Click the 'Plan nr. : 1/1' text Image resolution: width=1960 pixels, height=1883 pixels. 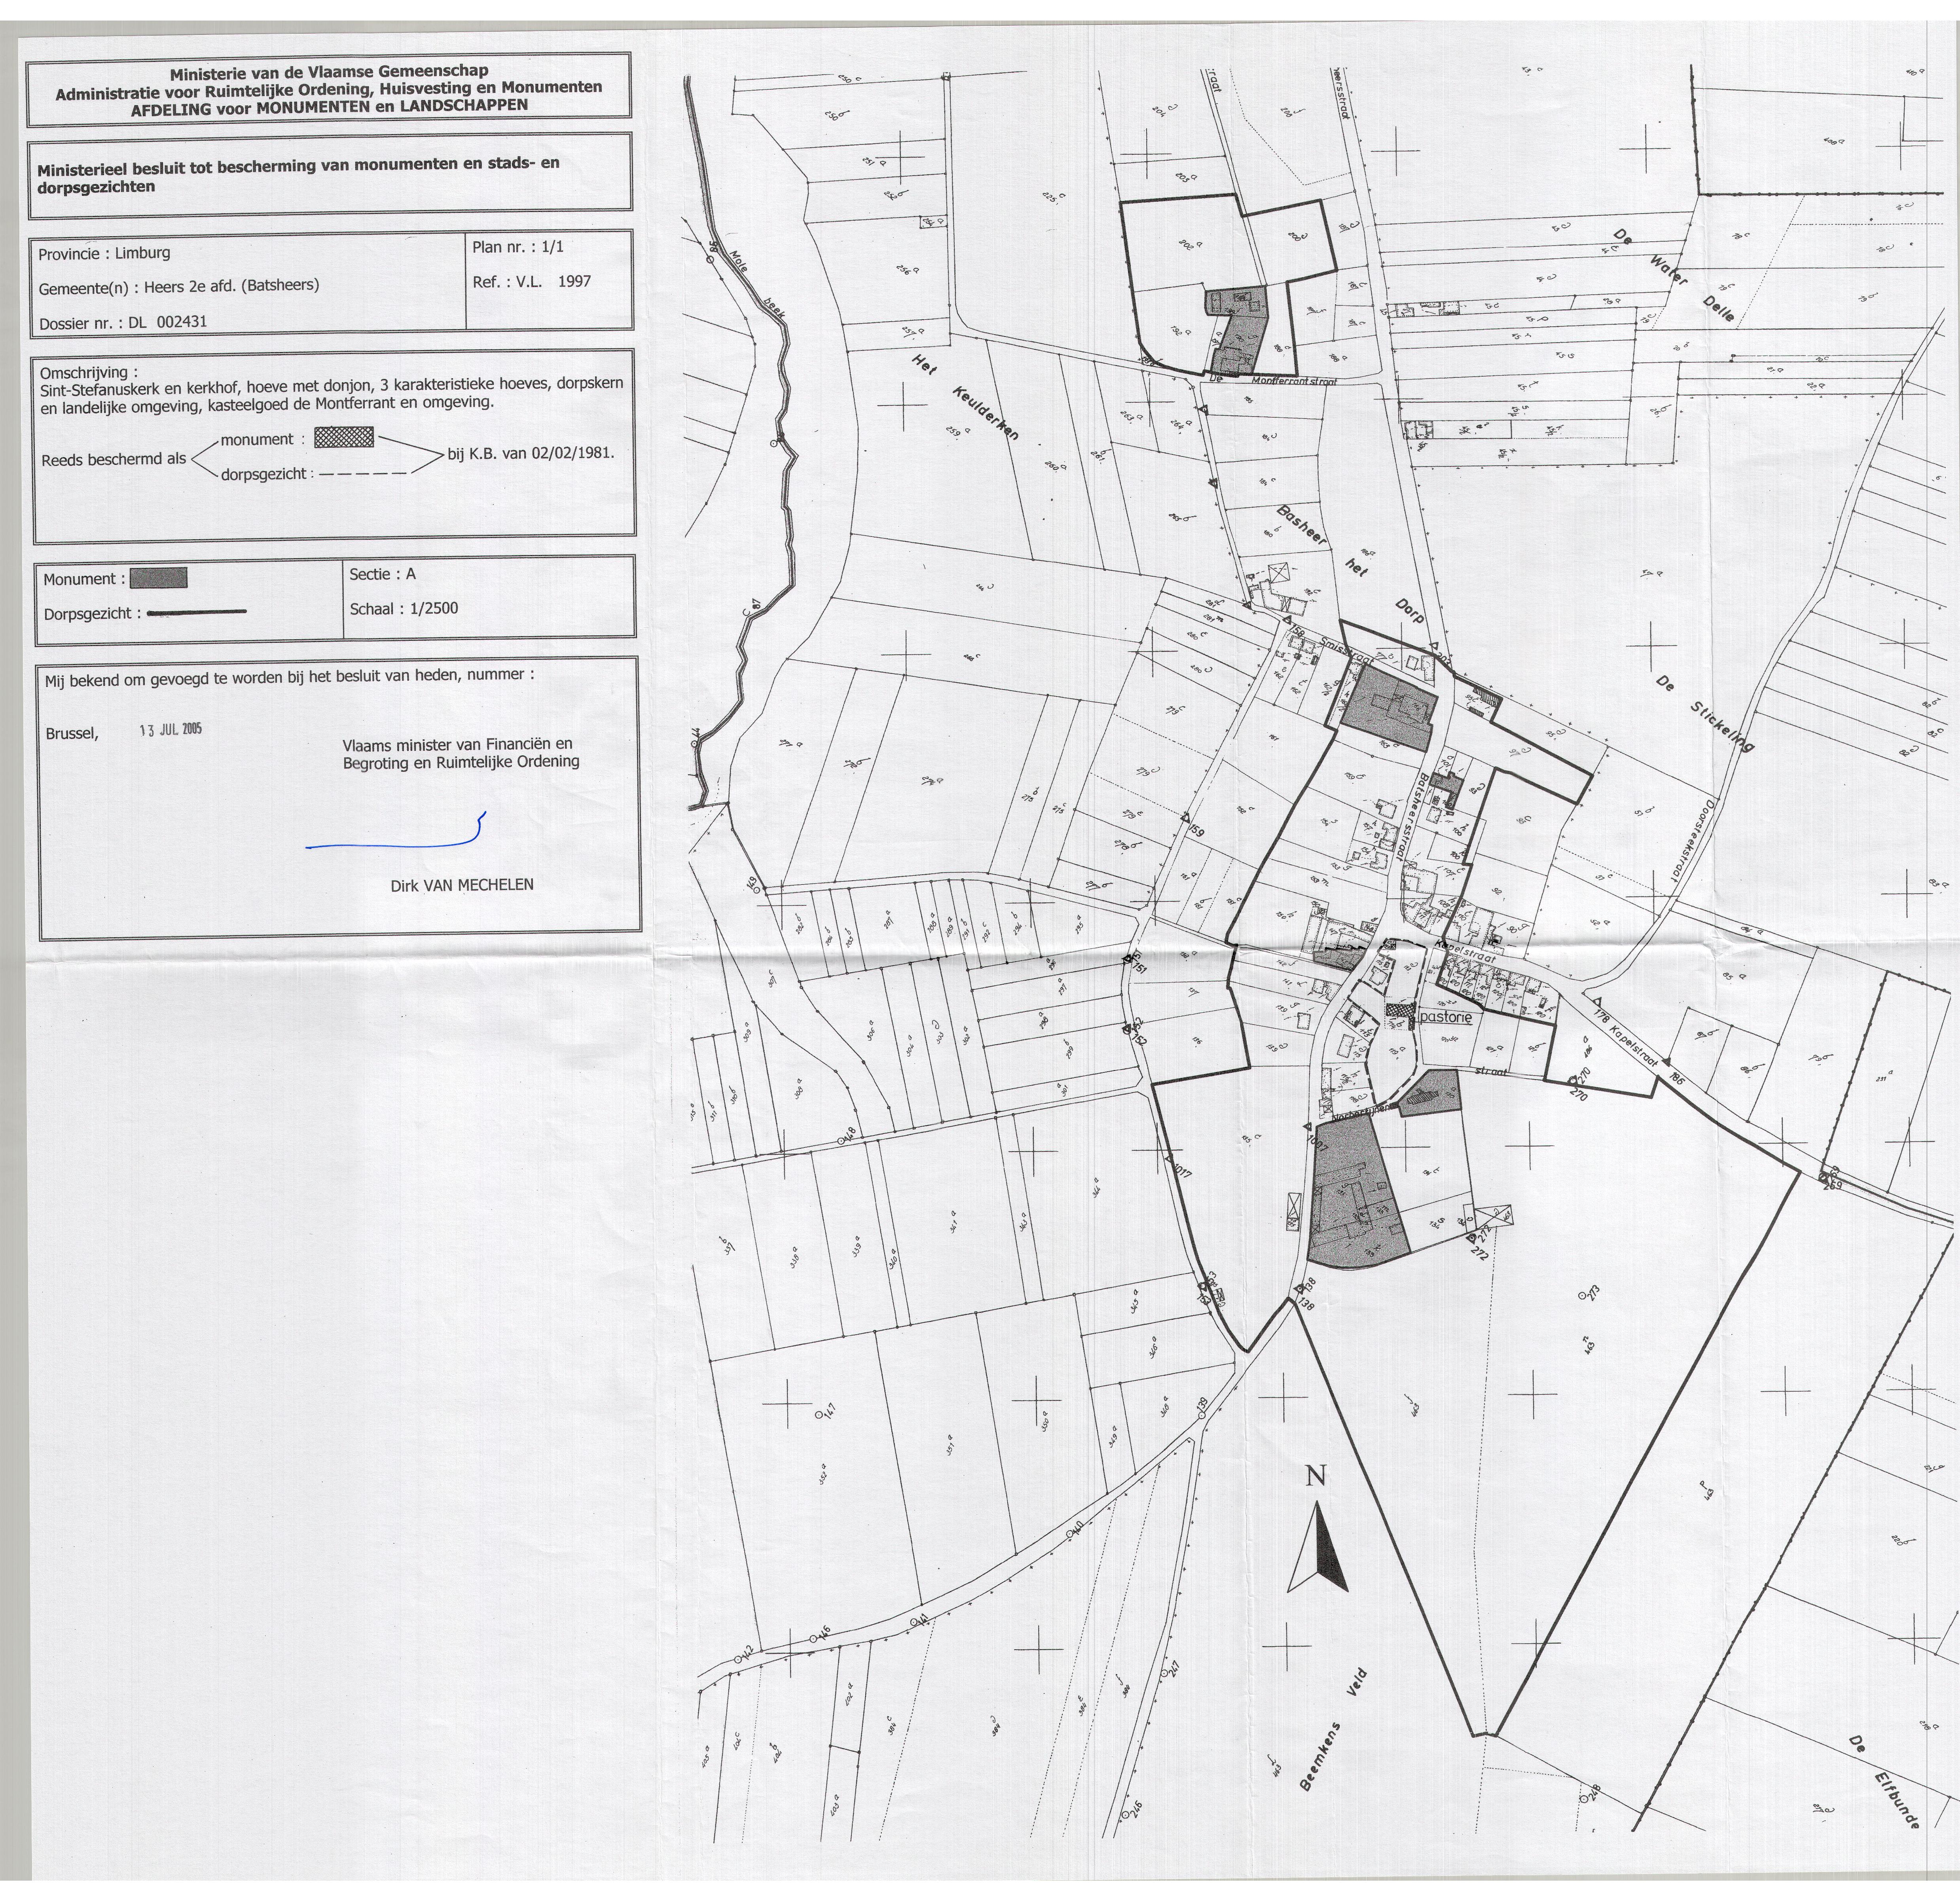[518, 246]
